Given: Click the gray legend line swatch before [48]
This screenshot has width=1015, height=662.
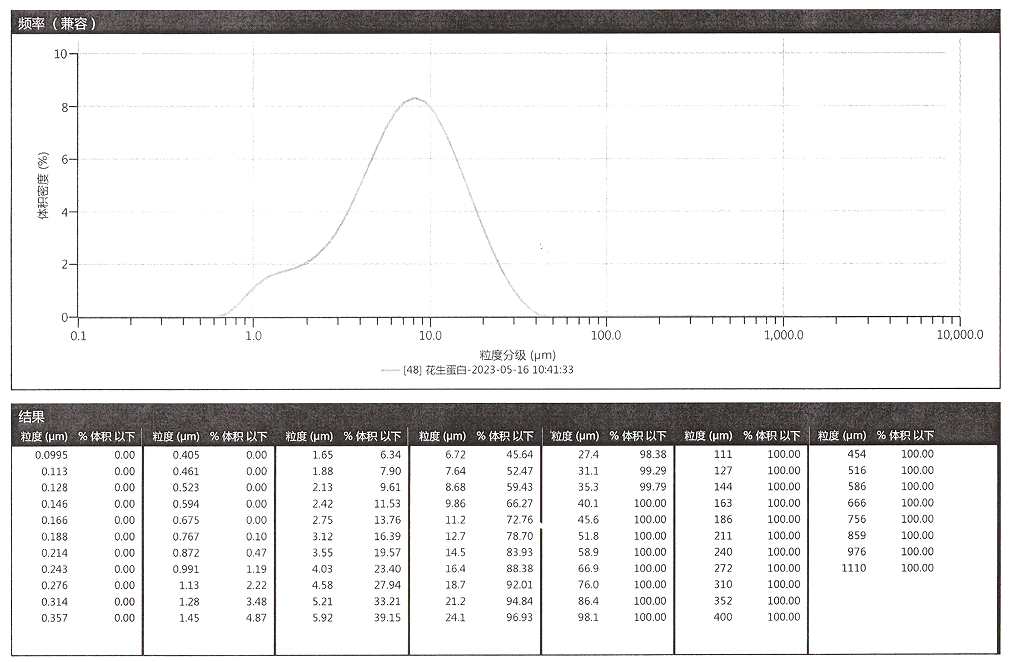Looking at the screenshot, I should coord(389,370).
